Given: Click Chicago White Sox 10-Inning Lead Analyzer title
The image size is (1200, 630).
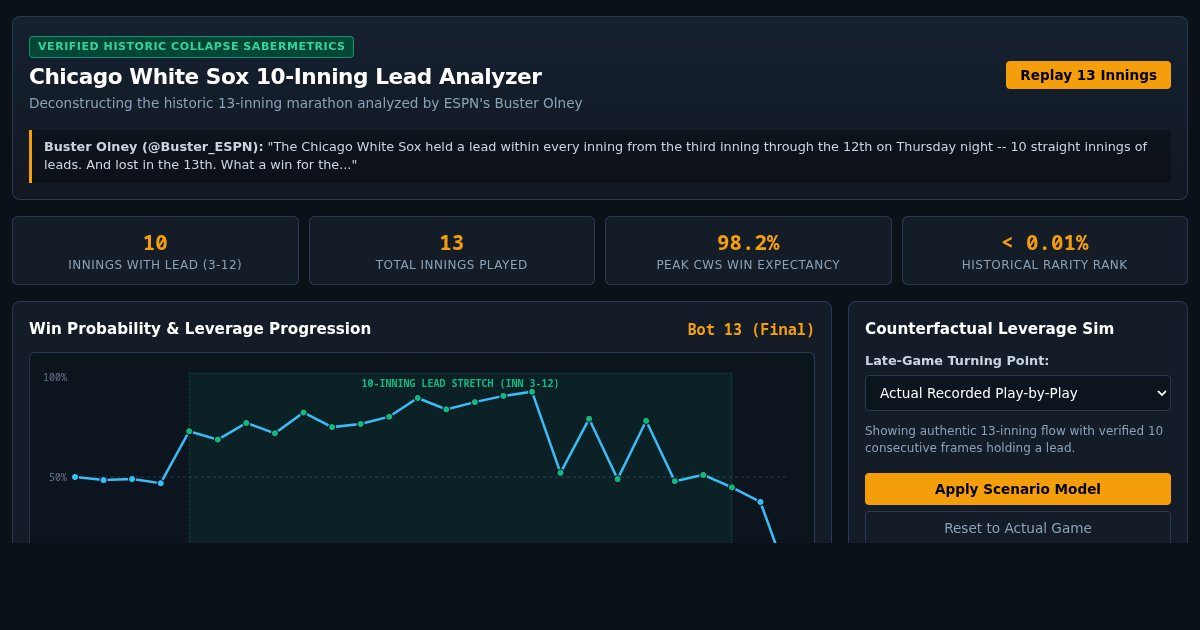Looking at the screenshot, I should pyautogui.click(x=285, y=77).
